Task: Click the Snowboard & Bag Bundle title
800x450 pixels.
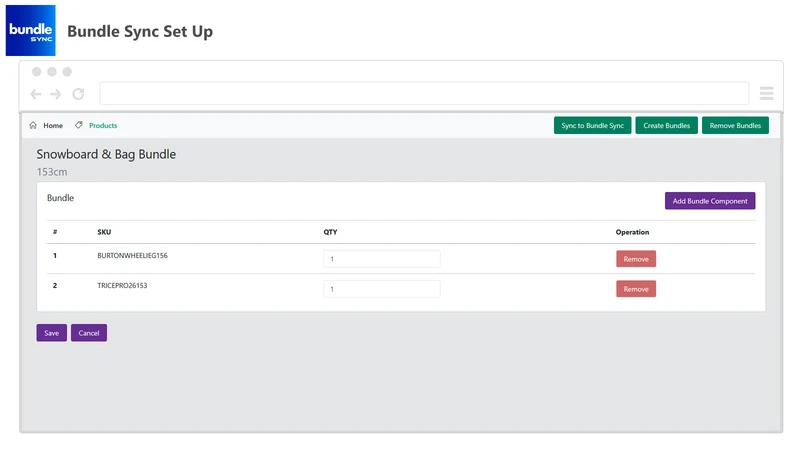Action: 106,154
